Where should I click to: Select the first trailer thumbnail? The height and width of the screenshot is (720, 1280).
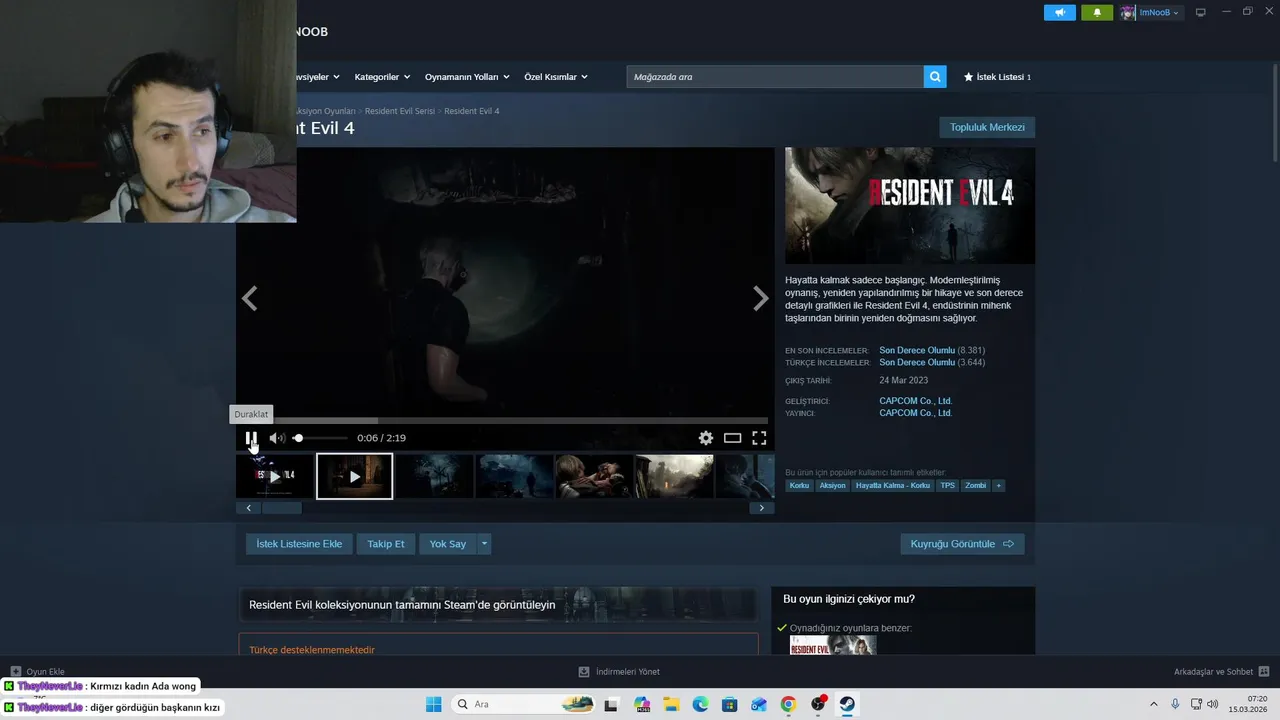tap(274, 476)
